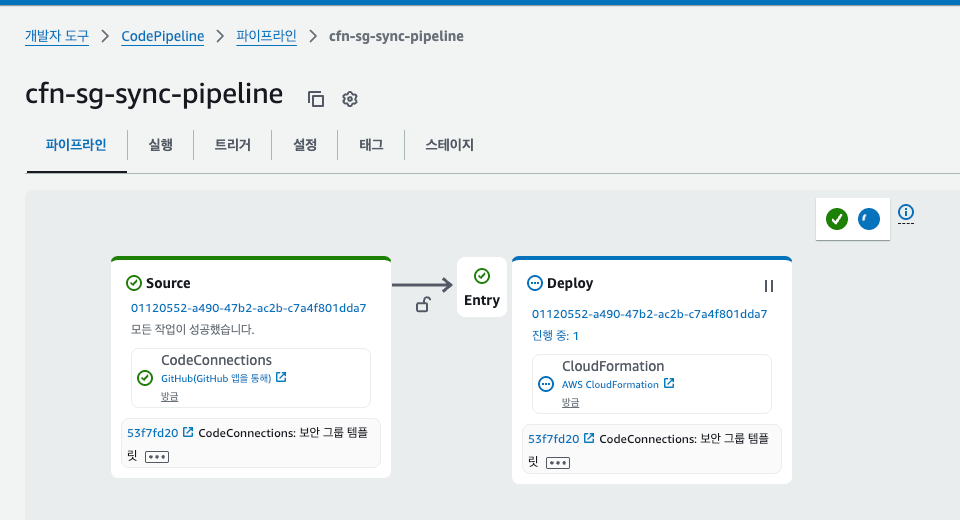Open GitHub(GitHub 앱을 통해) provider link
The image size is (960, 520).
[216, 379]
